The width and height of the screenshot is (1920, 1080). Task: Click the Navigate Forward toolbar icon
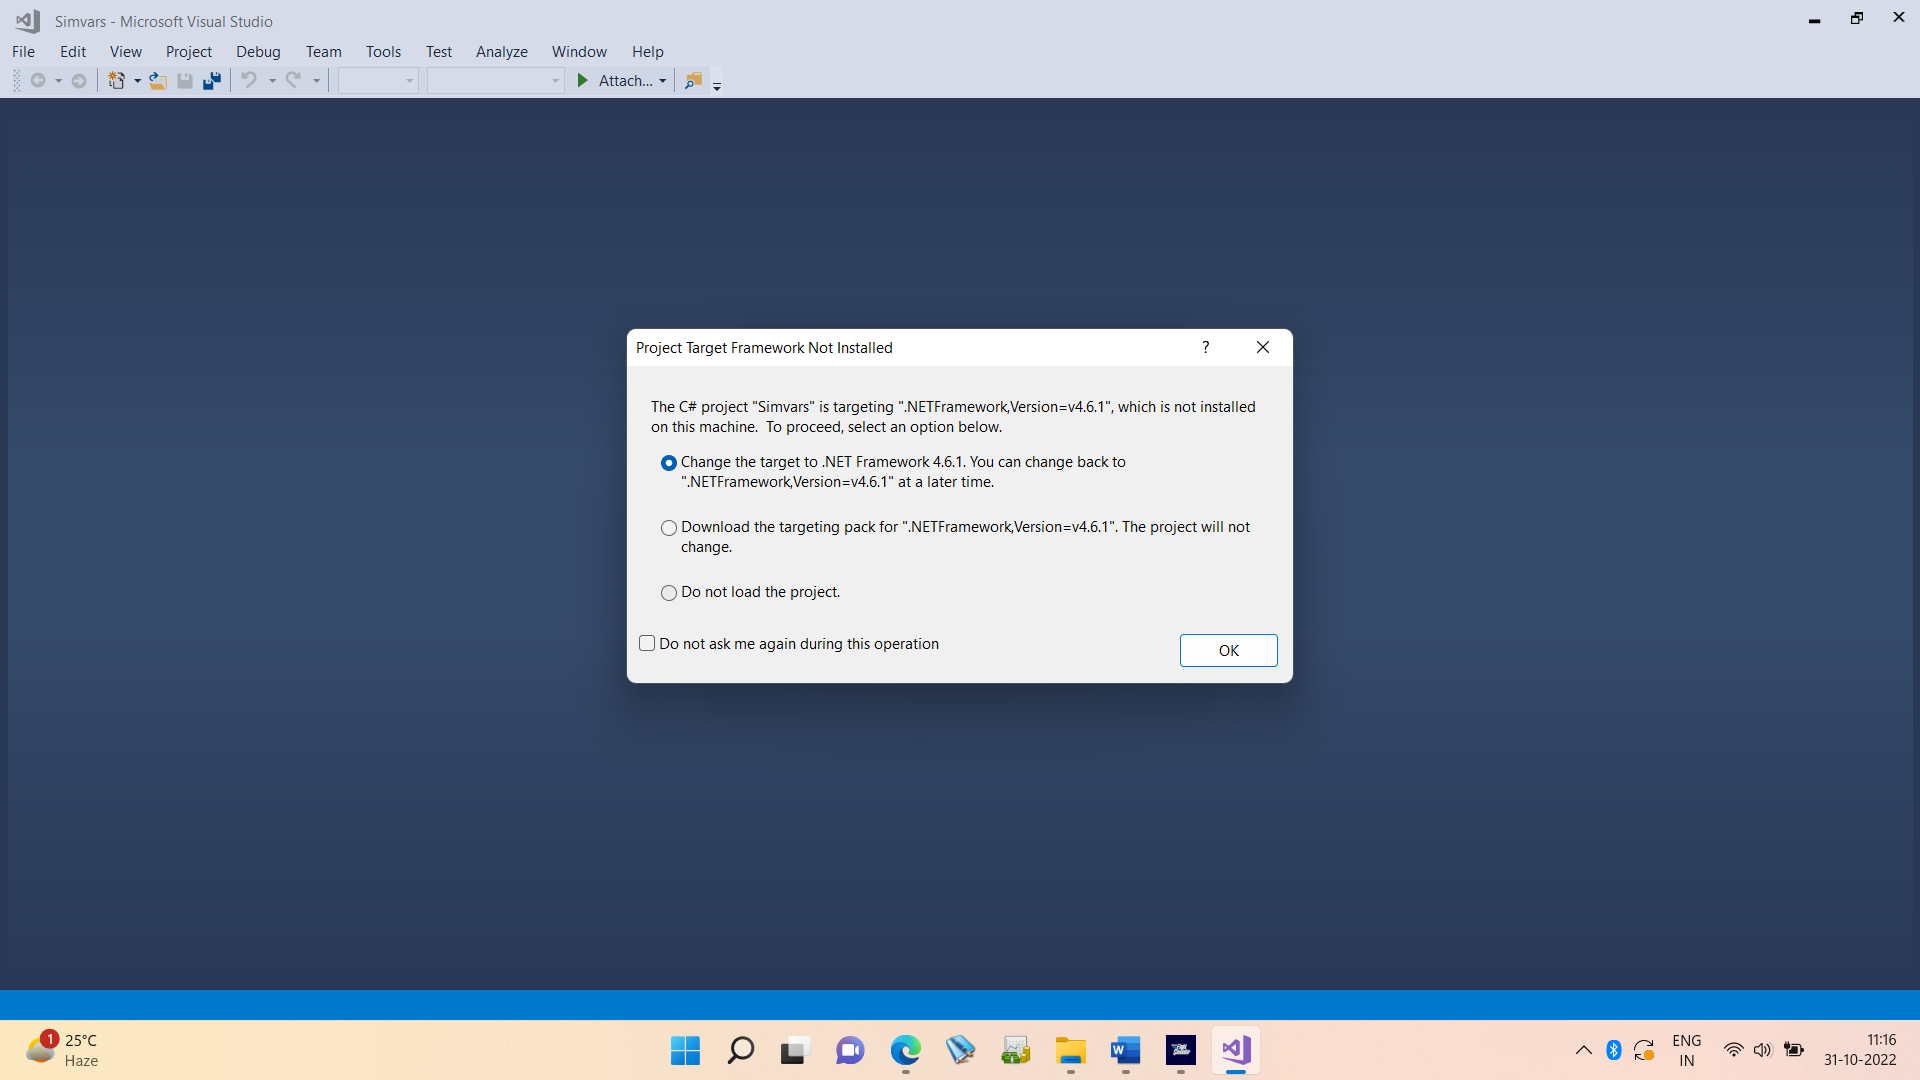click(x=78, y=80)
